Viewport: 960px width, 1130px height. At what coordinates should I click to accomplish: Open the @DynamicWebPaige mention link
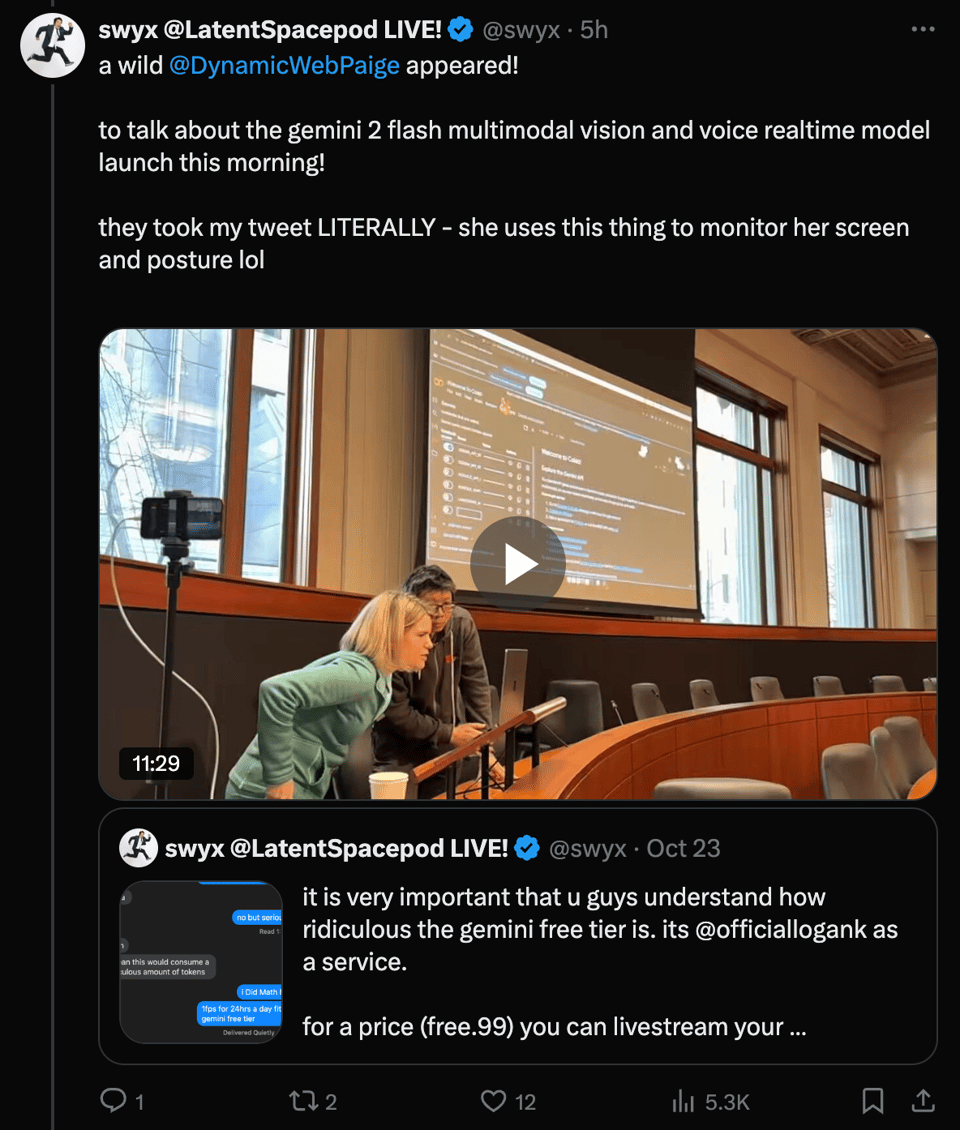click(x=284, y=66)
